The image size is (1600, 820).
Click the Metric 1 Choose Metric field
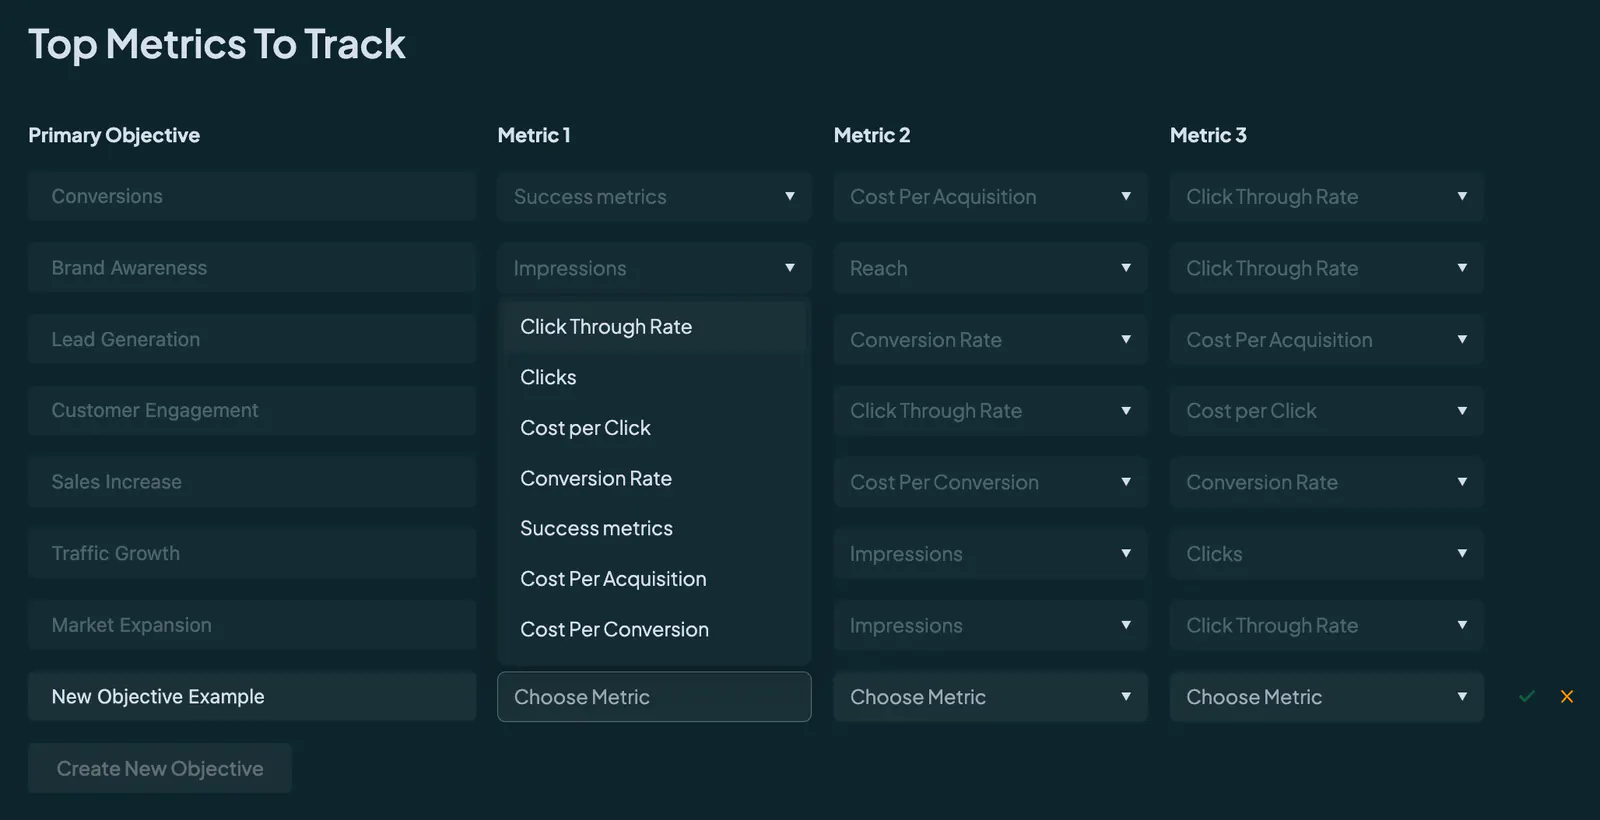click(654, 697)
